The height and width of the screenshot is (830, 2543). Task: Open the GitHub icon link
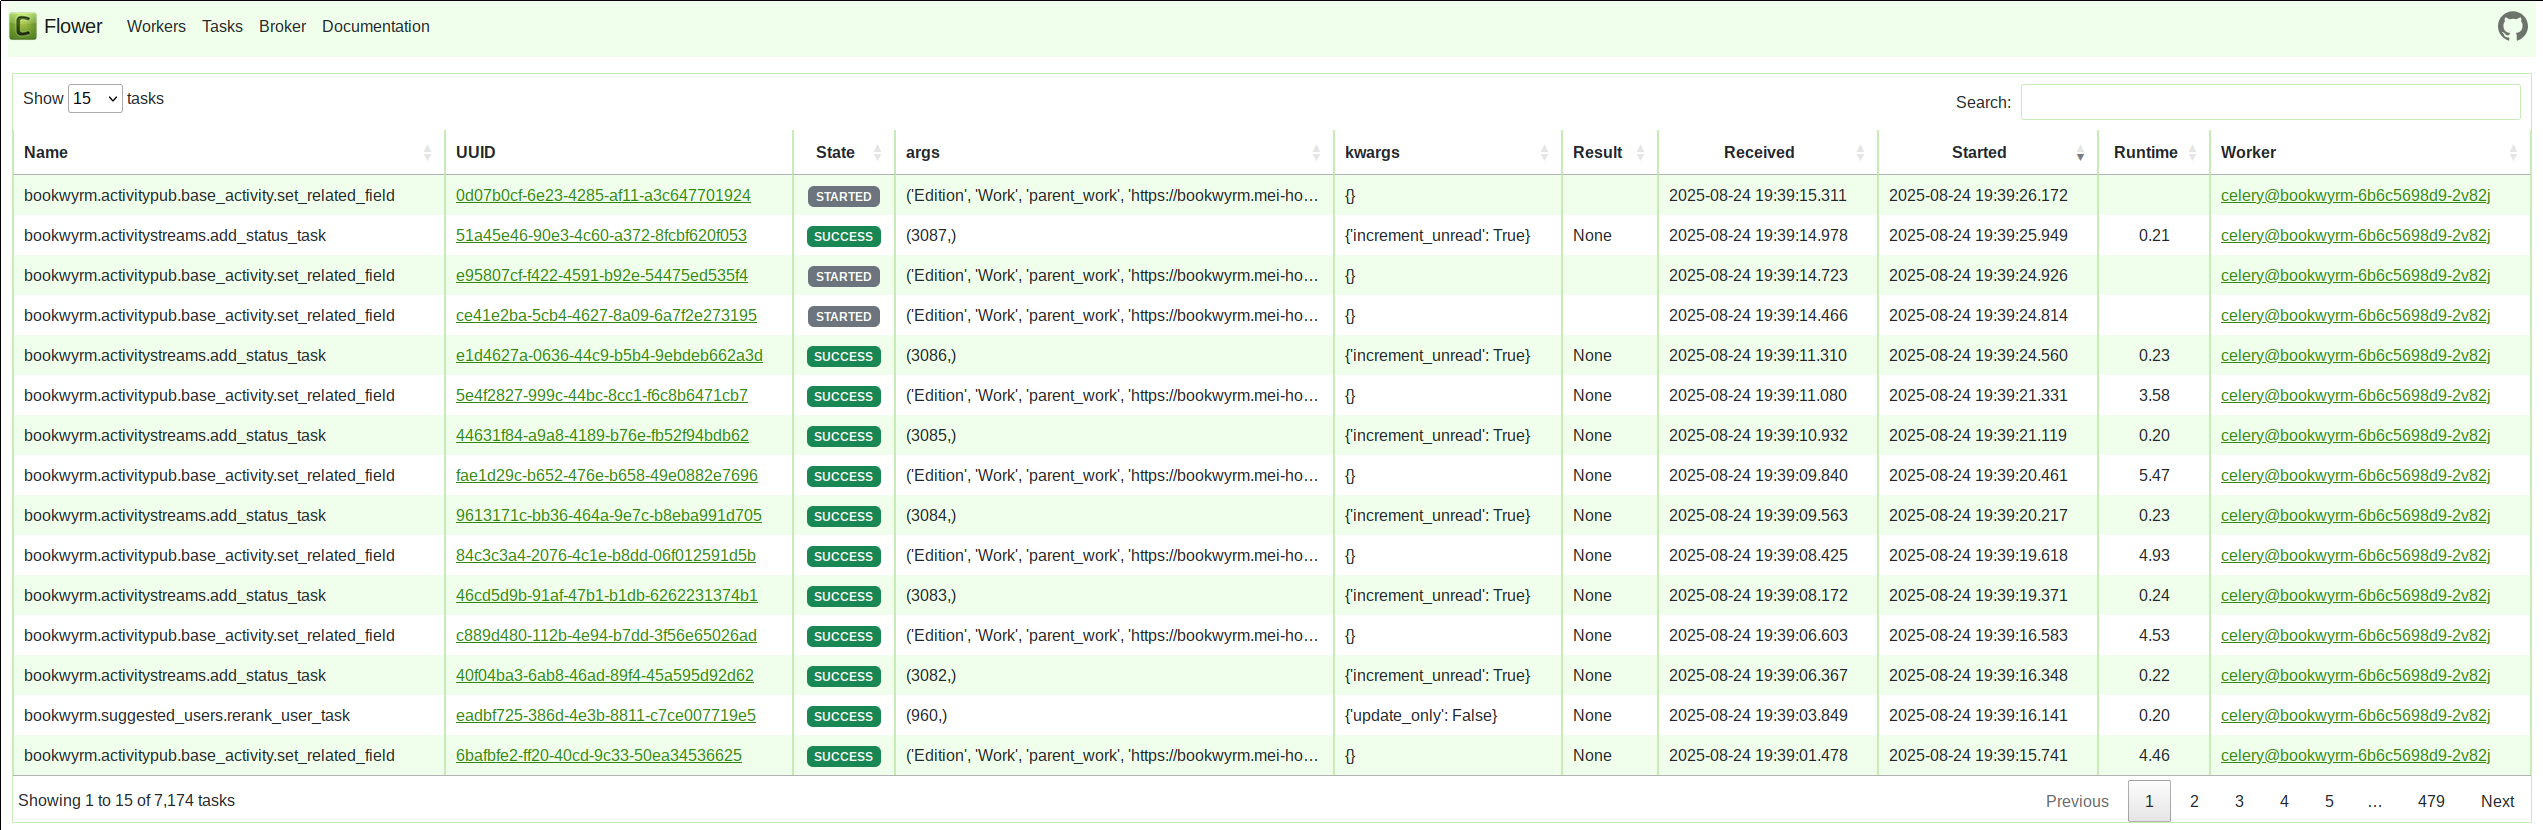pos(2512,26)
